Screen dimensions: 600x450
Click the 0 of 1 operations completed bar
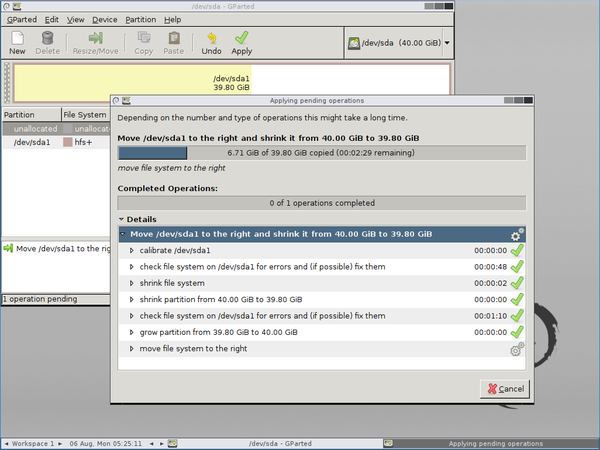tap(322, 203)
